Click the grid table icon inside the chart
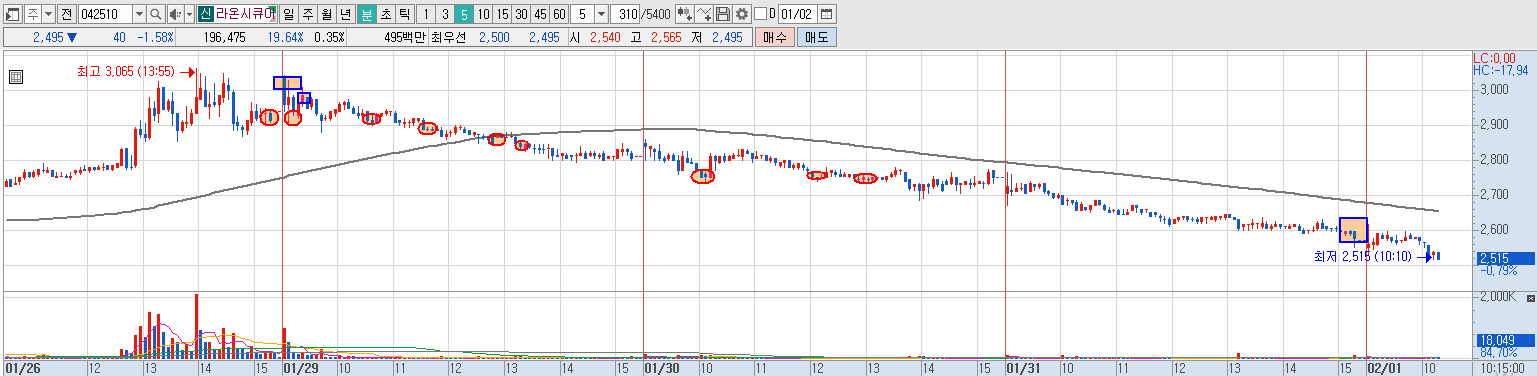The width and height of the screenshot is (1537, 376). [x=15, y=76]
